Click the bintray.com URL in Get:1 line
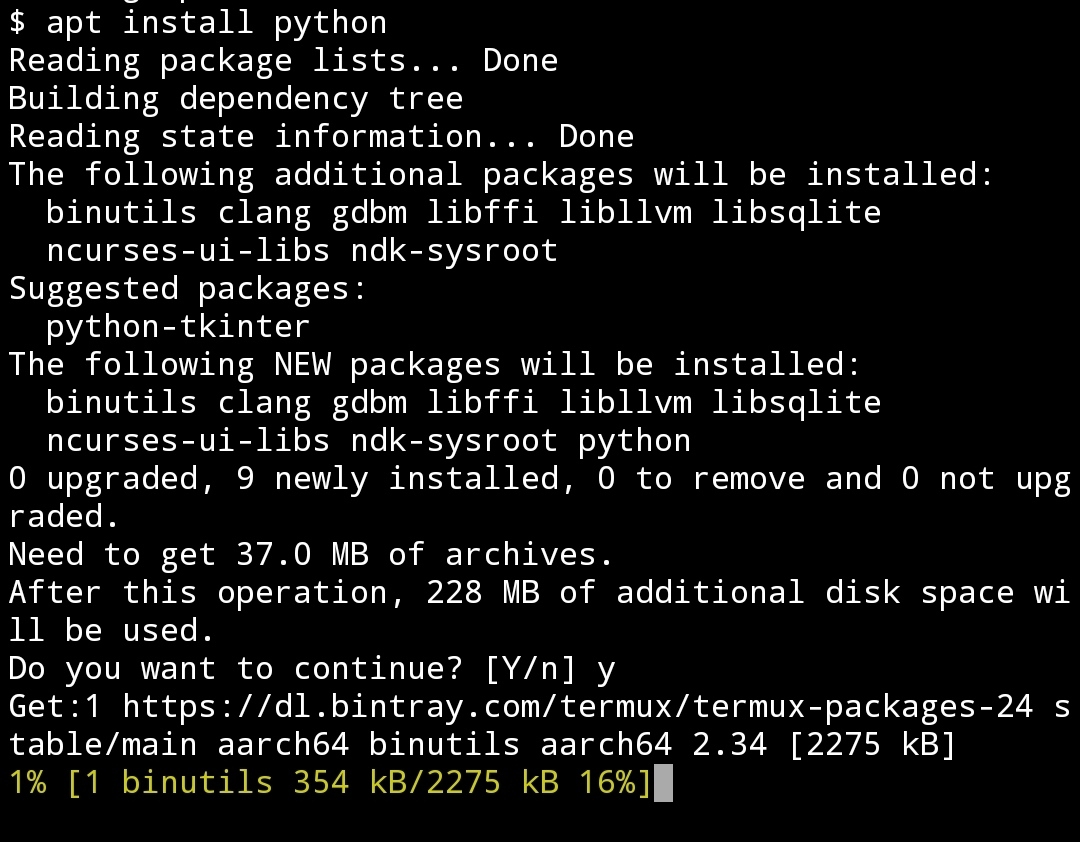 (577, 707)
